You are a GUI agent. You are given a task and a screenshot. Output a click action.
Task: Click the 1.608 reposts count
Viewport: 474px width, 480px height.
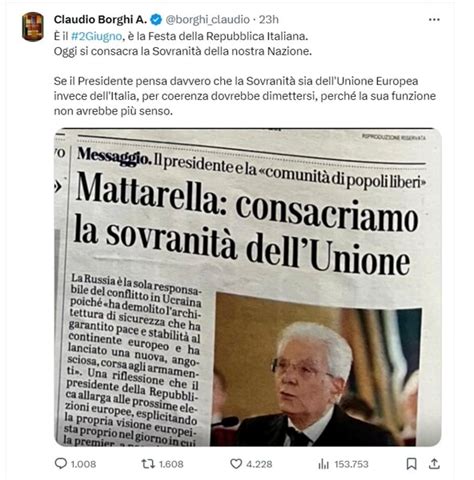(171, 464)
